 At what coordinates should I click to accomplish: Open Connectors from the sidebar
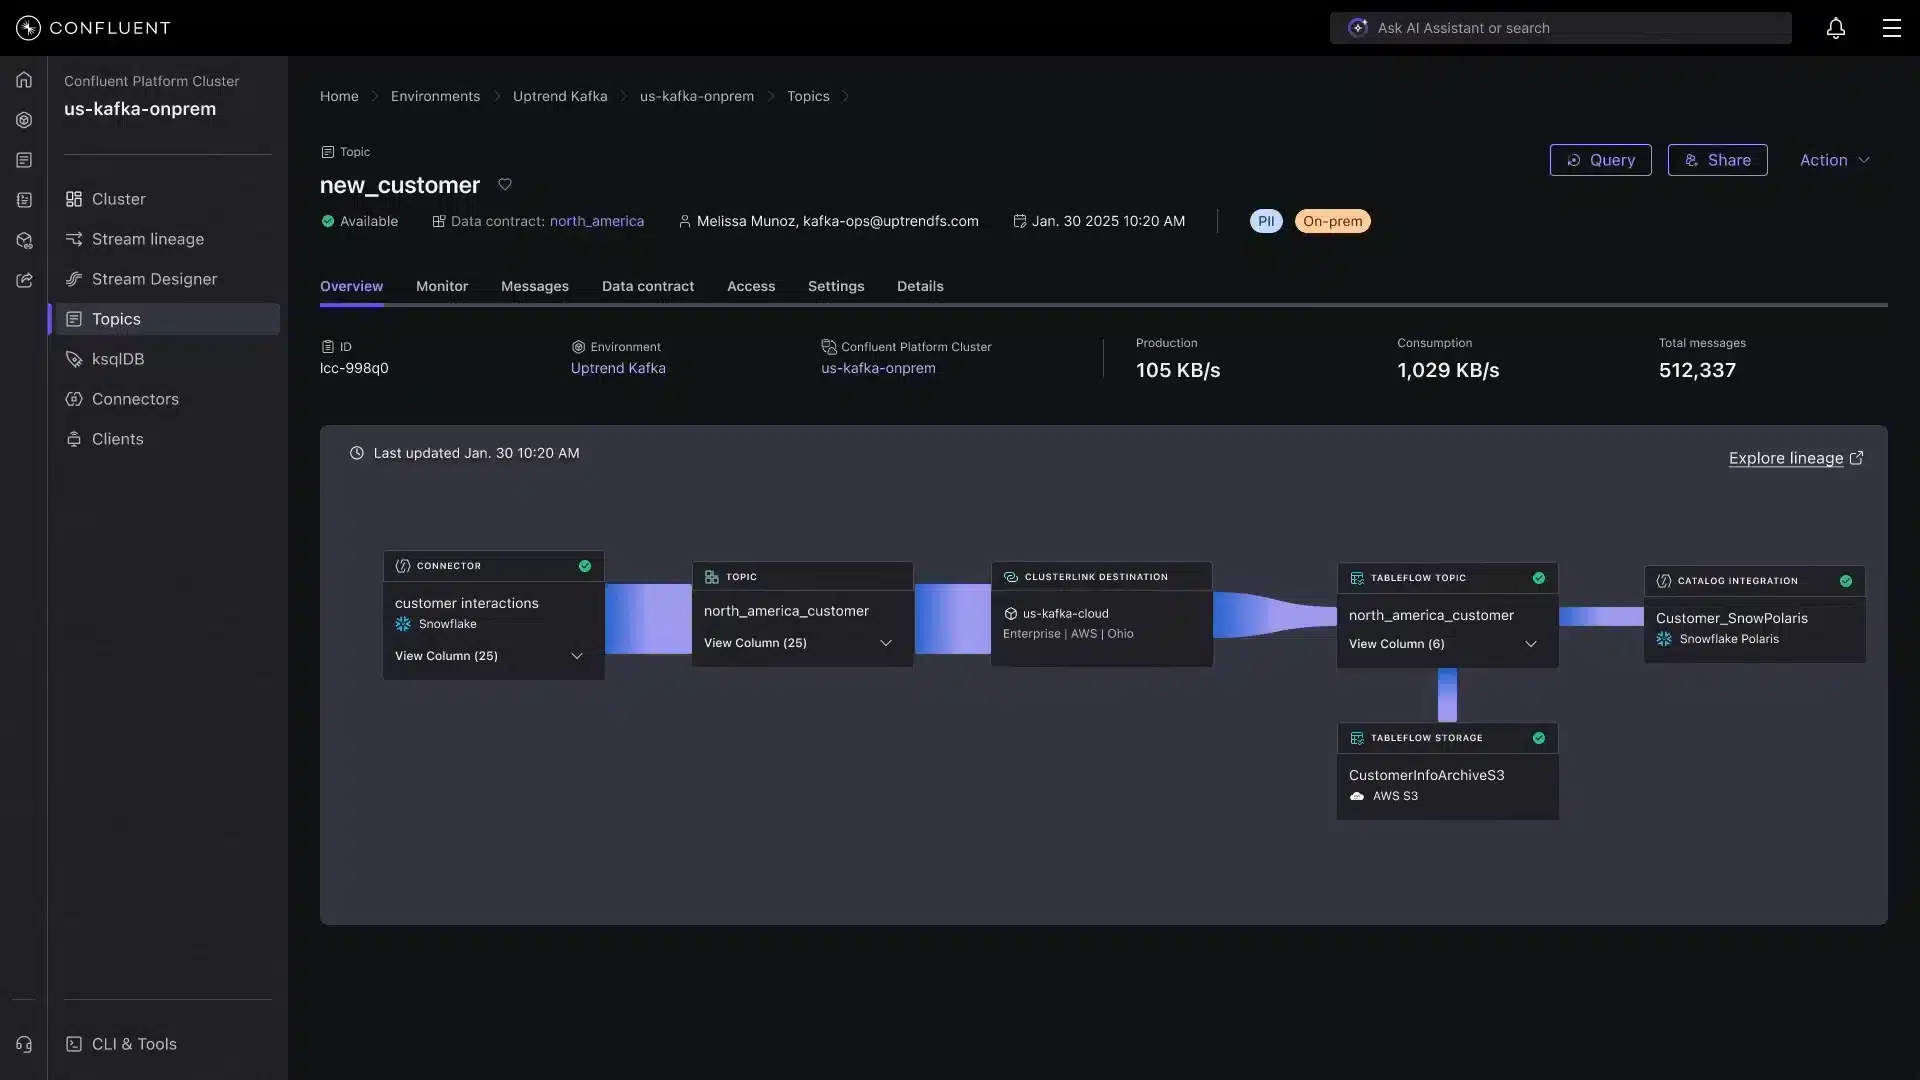tap(135, 398)
